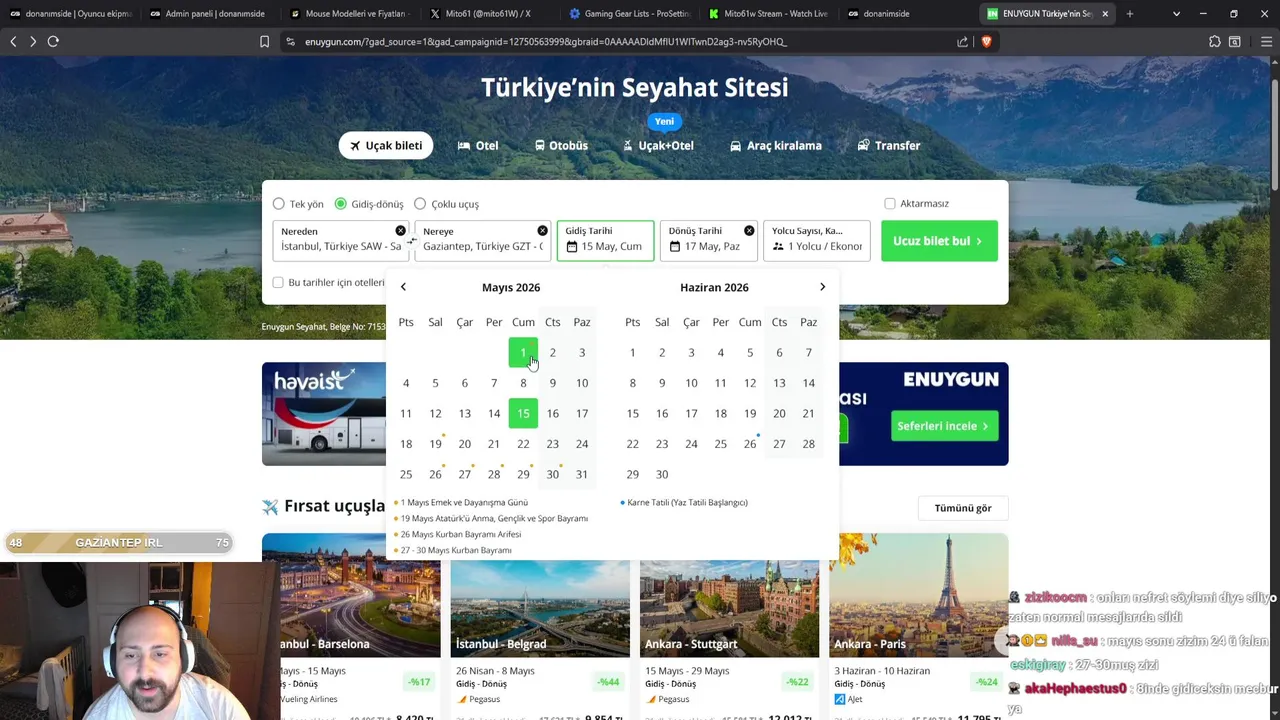Select Tek yön one-way option
Screen dimensions: 1280x720
(299, 204)
